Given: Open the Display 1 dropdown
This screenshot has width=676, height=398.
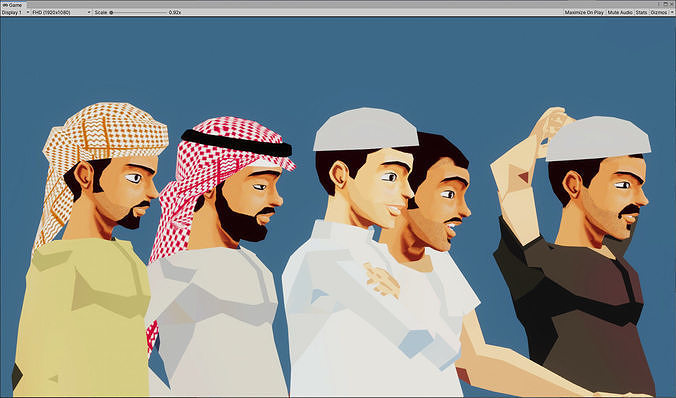Looking at the screenshot, I should point(16,13).
